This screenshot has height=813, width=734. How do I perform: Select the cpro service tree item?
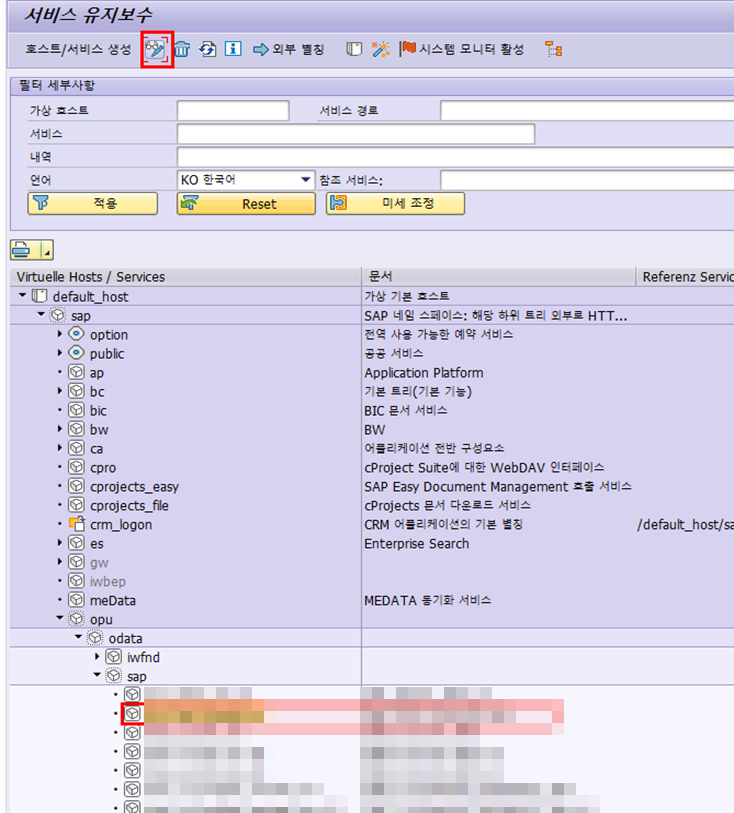coord(103,468)
